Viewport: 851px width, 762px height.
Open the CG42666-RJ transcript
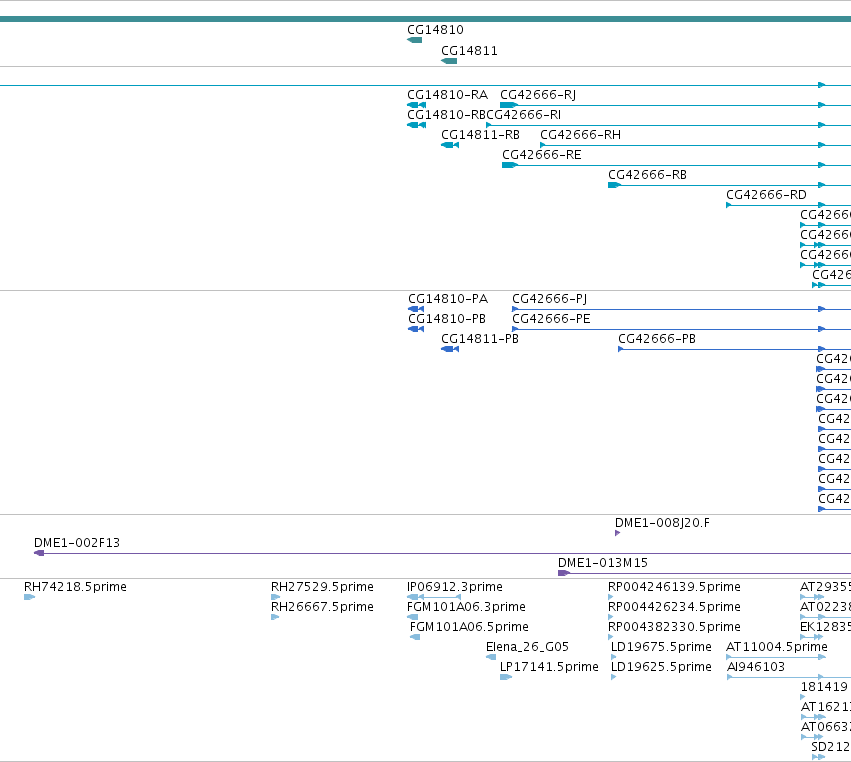538,95
